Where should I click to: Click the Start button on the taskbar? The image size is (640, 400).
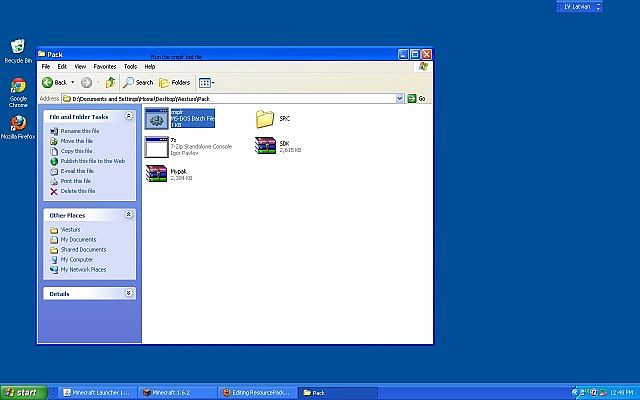coord(20,393)
